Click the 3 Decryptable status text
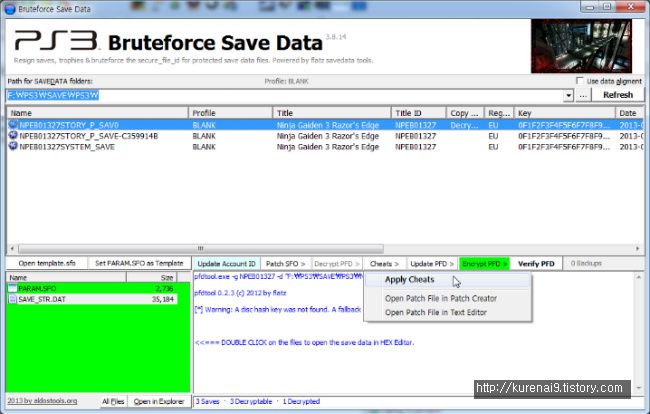 tap(251, 401)
